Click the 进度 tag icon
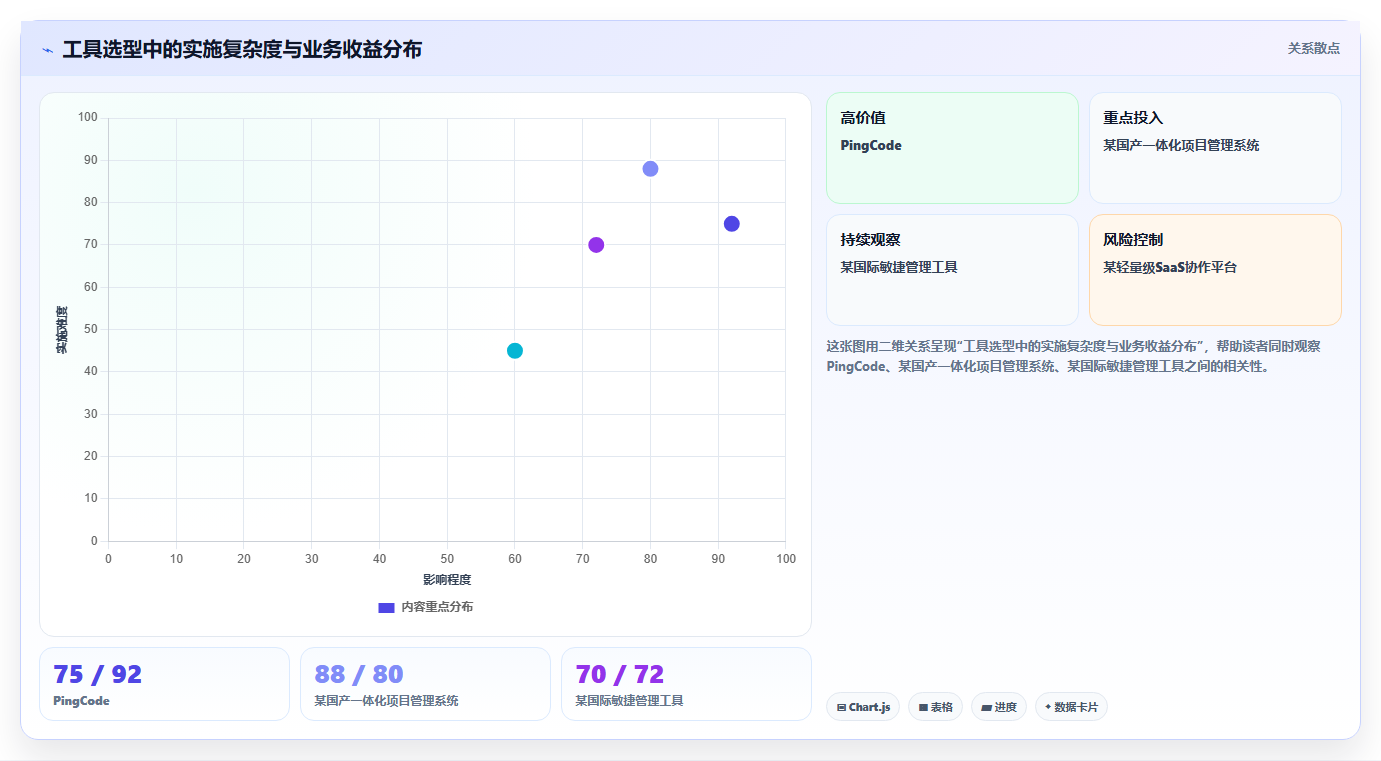 [x=986, y=708]
